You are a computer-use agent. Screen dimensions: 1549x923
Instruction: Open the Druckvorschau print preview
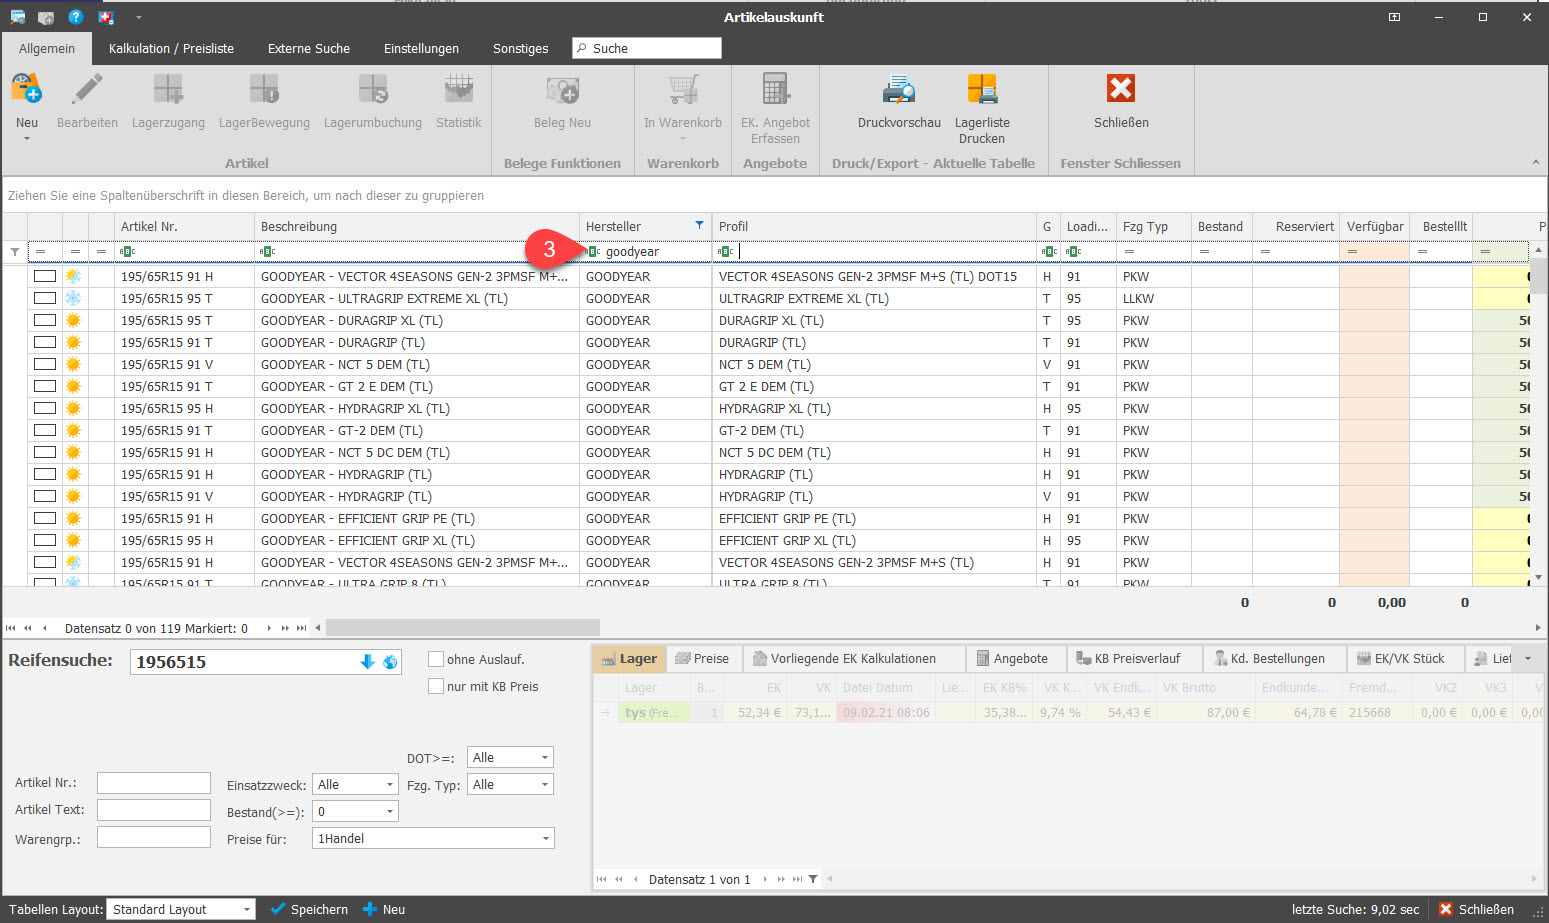point(899,90)
